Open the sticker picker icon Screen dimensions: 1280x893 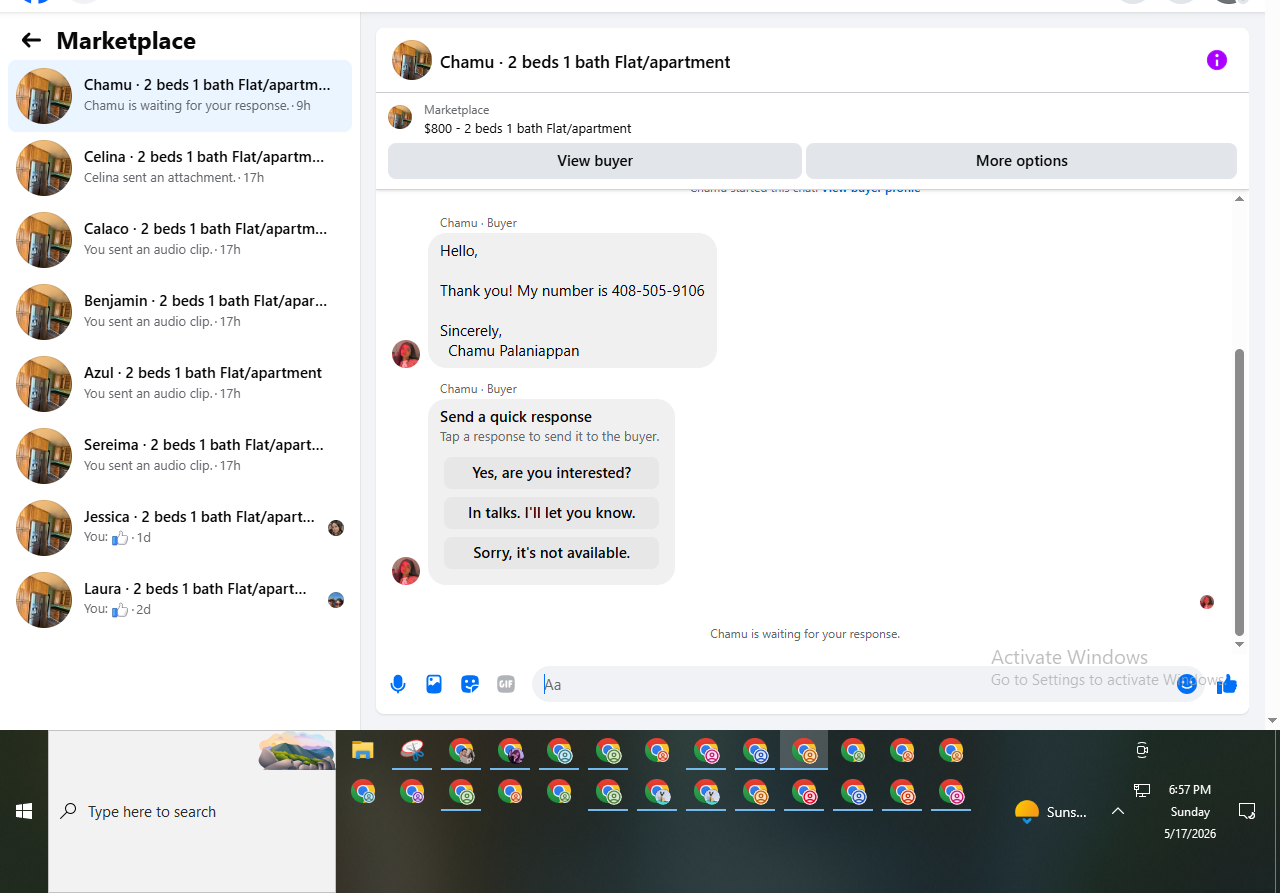click(470, 684)
